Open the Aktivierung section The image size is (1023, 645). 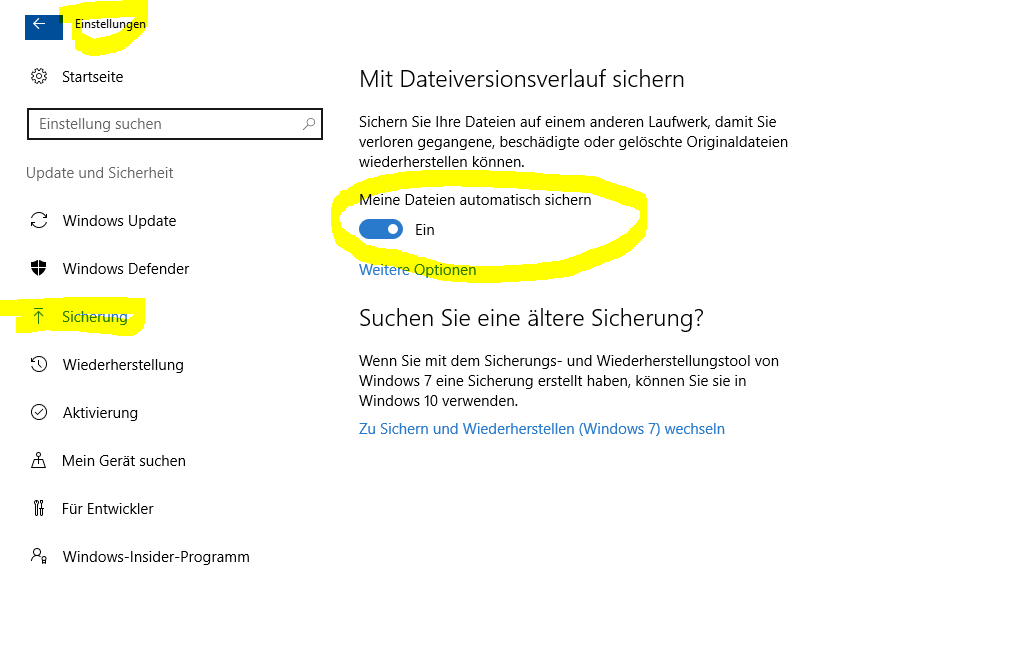[x=100, y=413]
